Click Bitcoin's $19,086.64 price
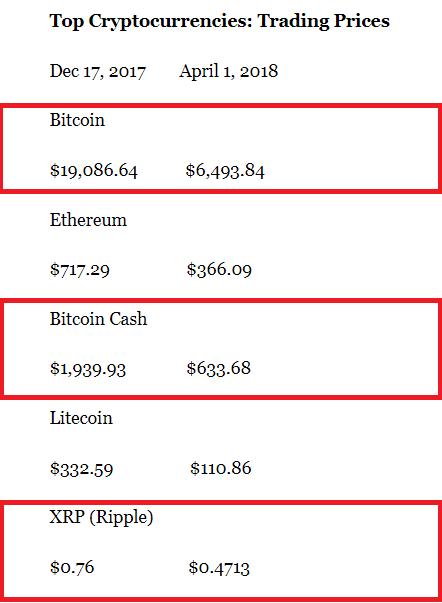Image resolution: width=442 pixels, height=603 pixels. coord(93,170)
